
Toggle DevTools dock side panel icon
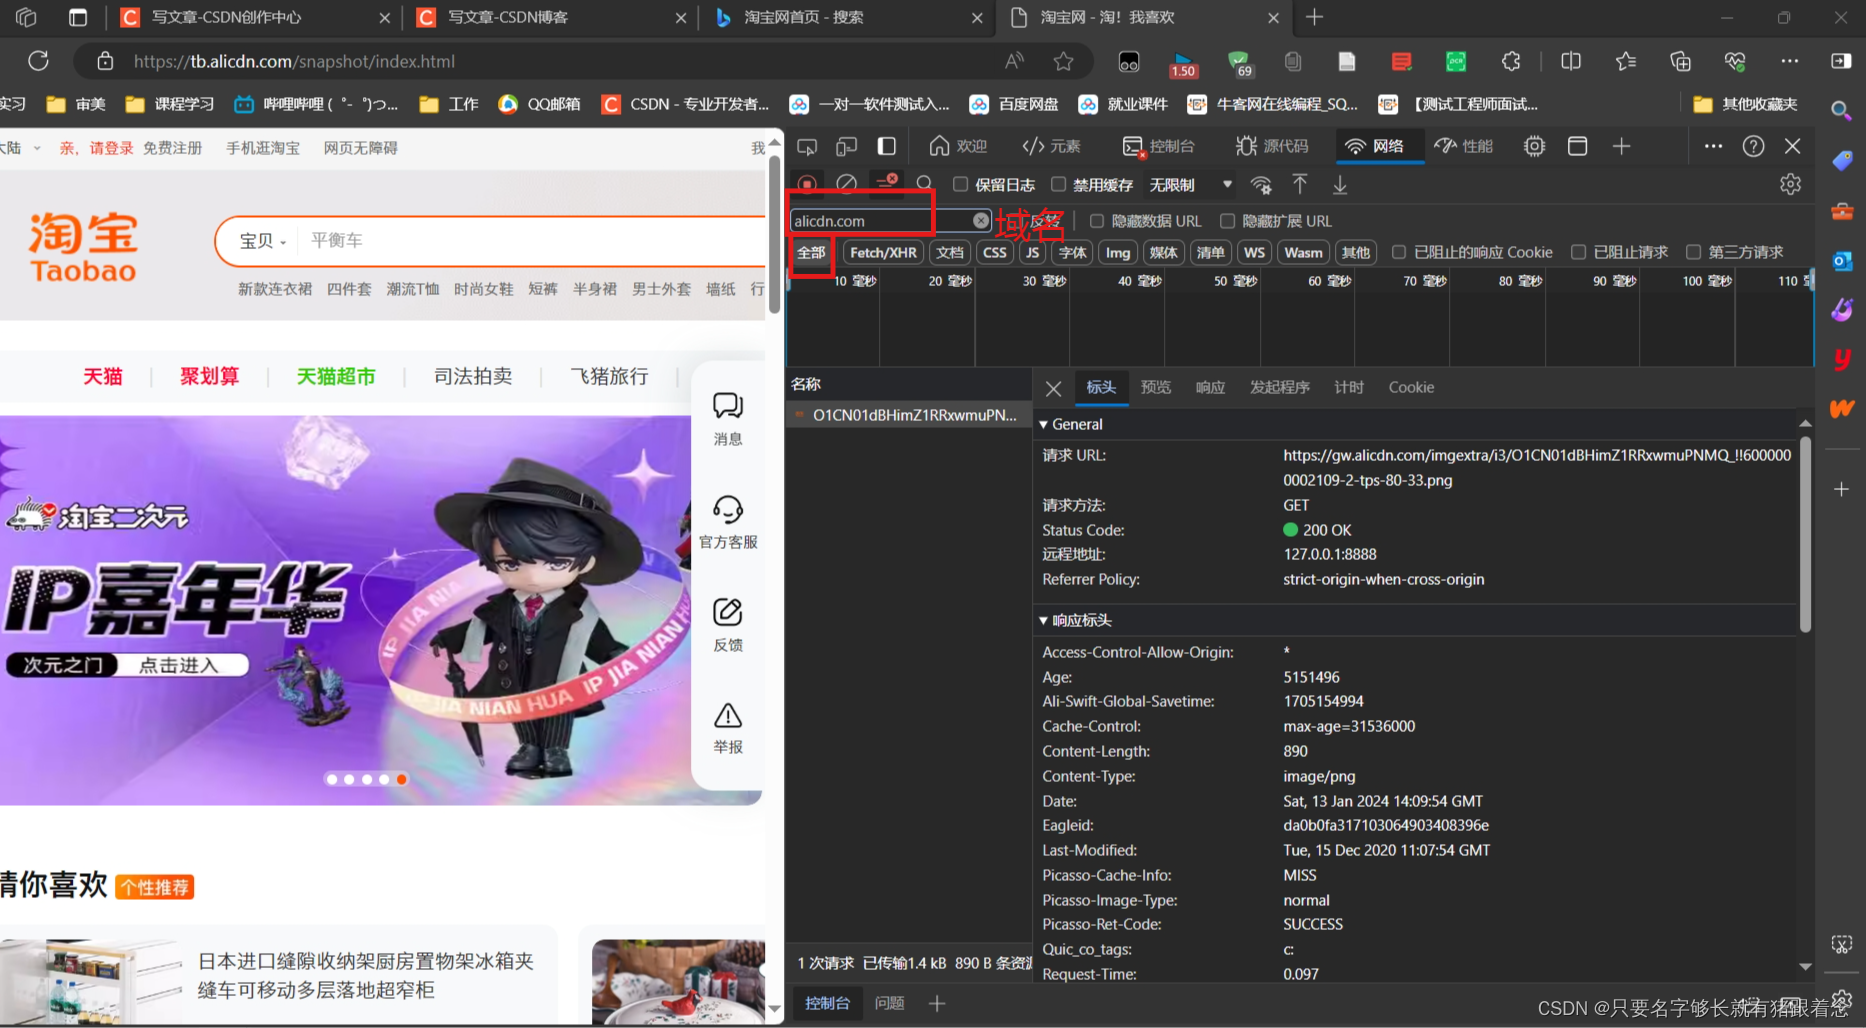click(886, 146)
